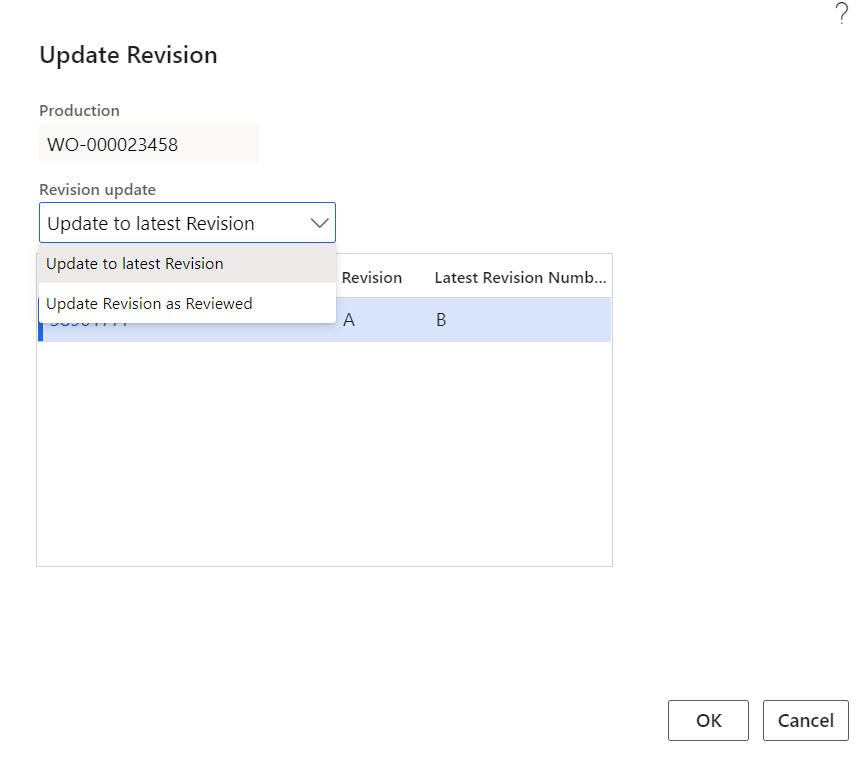Image resolution: width=862 pixels, height=780 pixels.
Task: Sort by the Revision column header
Action: point(372,278)
